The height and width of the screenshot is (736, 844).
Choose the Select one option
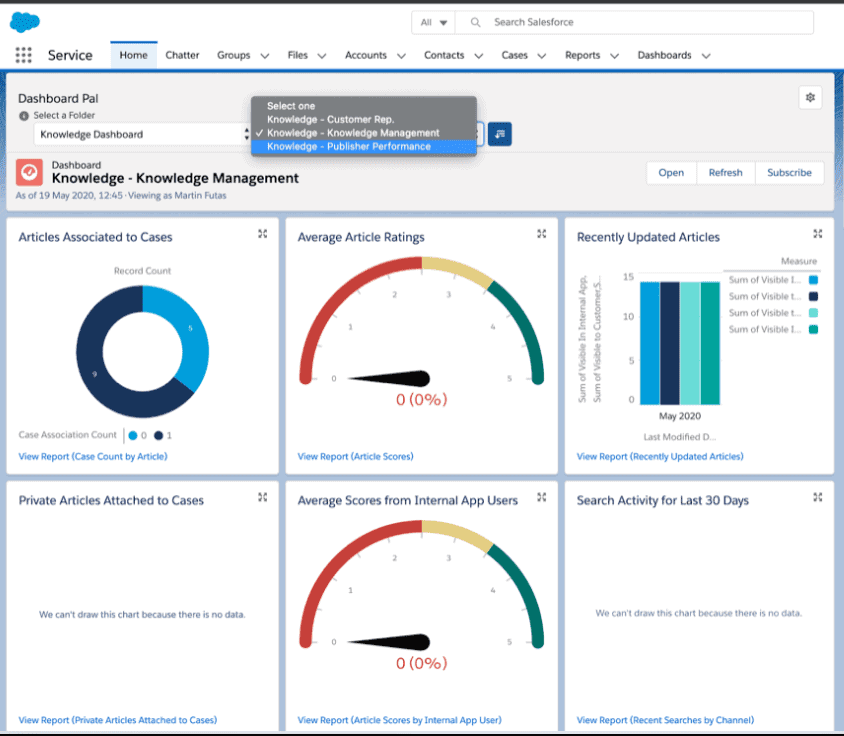pos(364,106)
